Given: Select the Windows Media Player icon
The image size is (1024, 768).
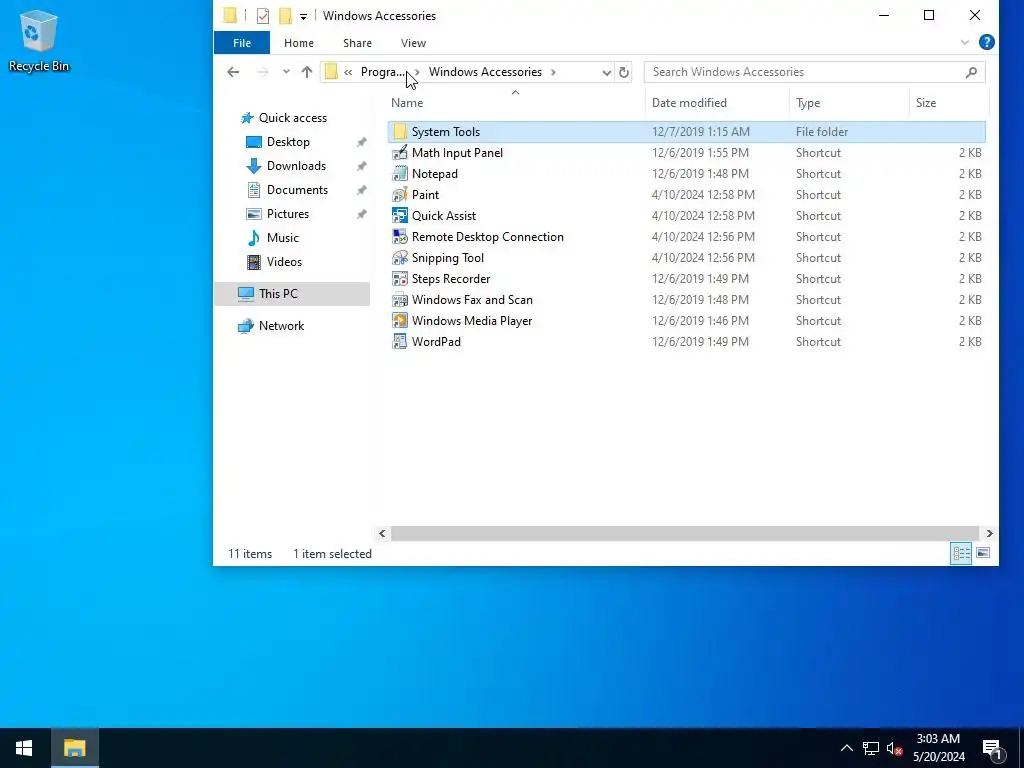Looking at the screenshot, I should pyautogui.click(x=400, y=321).
